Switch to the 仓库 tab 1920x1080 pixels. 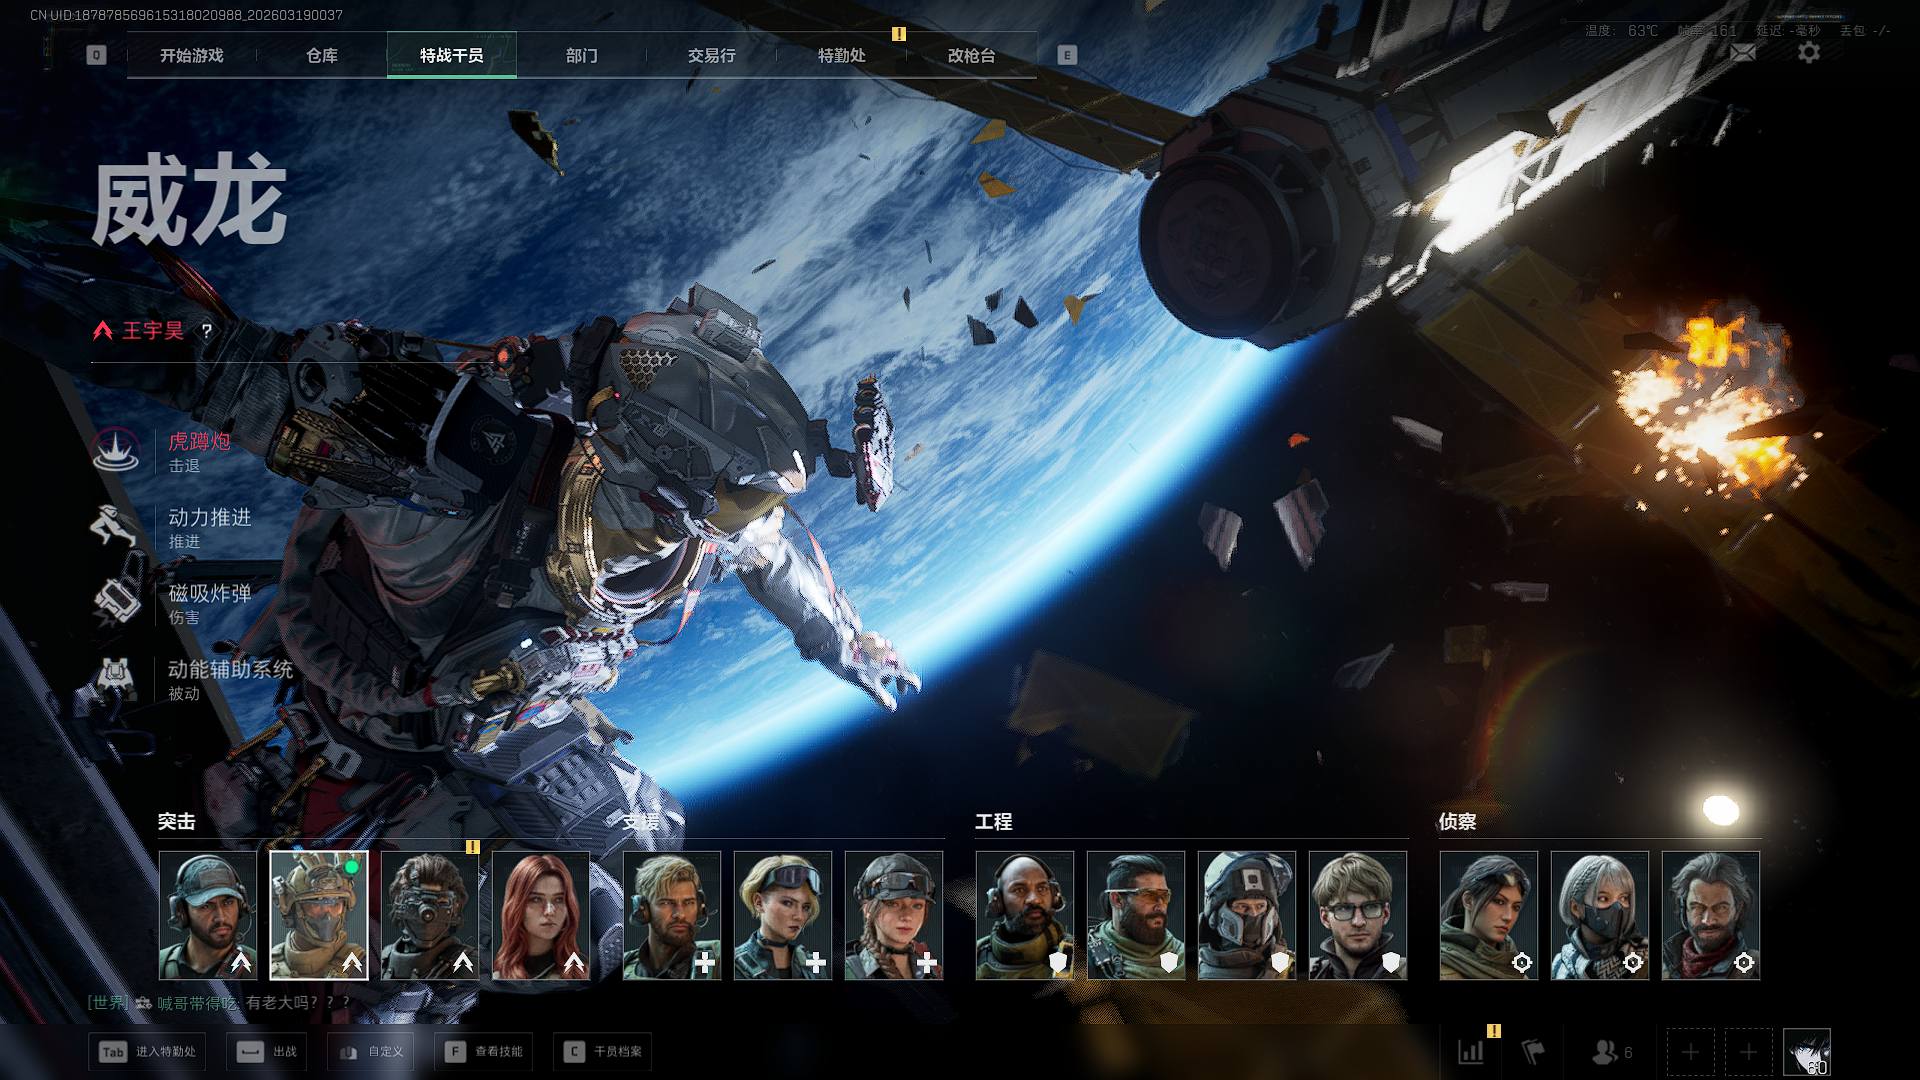click(x=321, y=56)
